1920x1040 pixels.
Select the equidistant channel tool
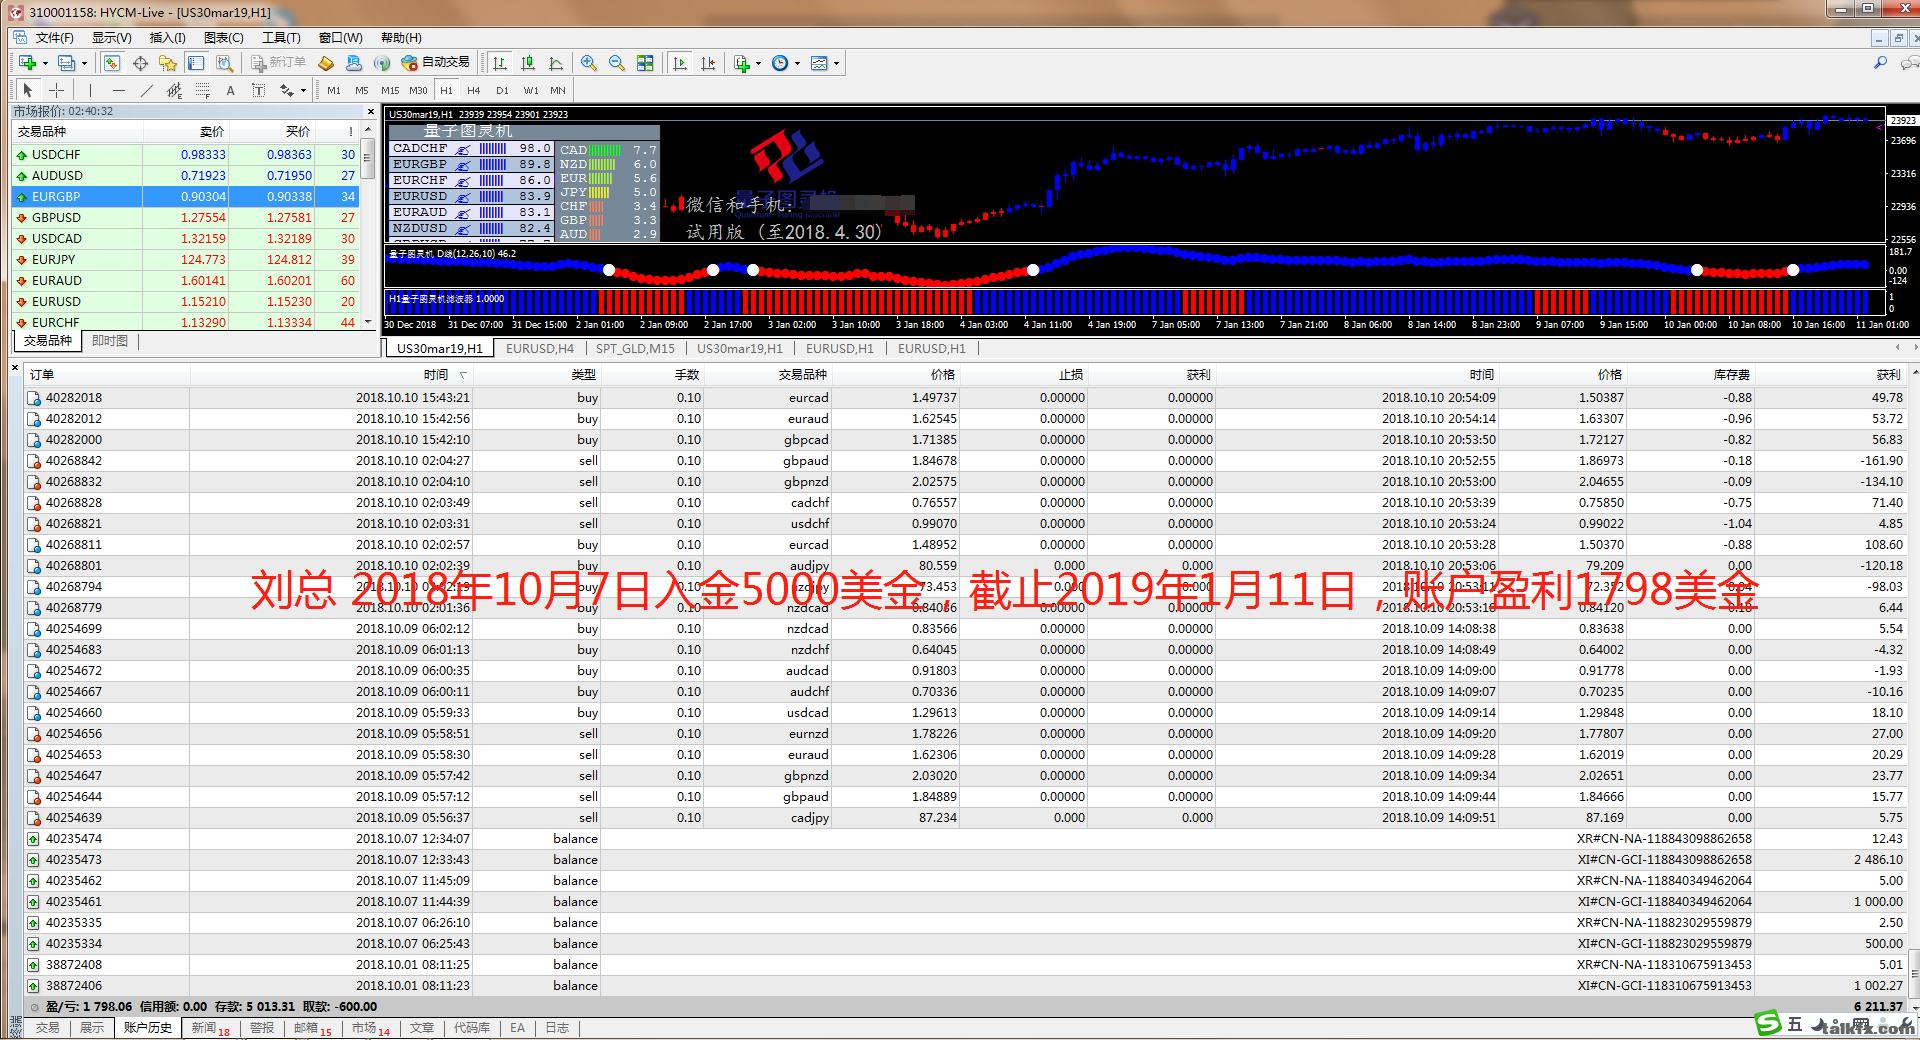(175, 90)
